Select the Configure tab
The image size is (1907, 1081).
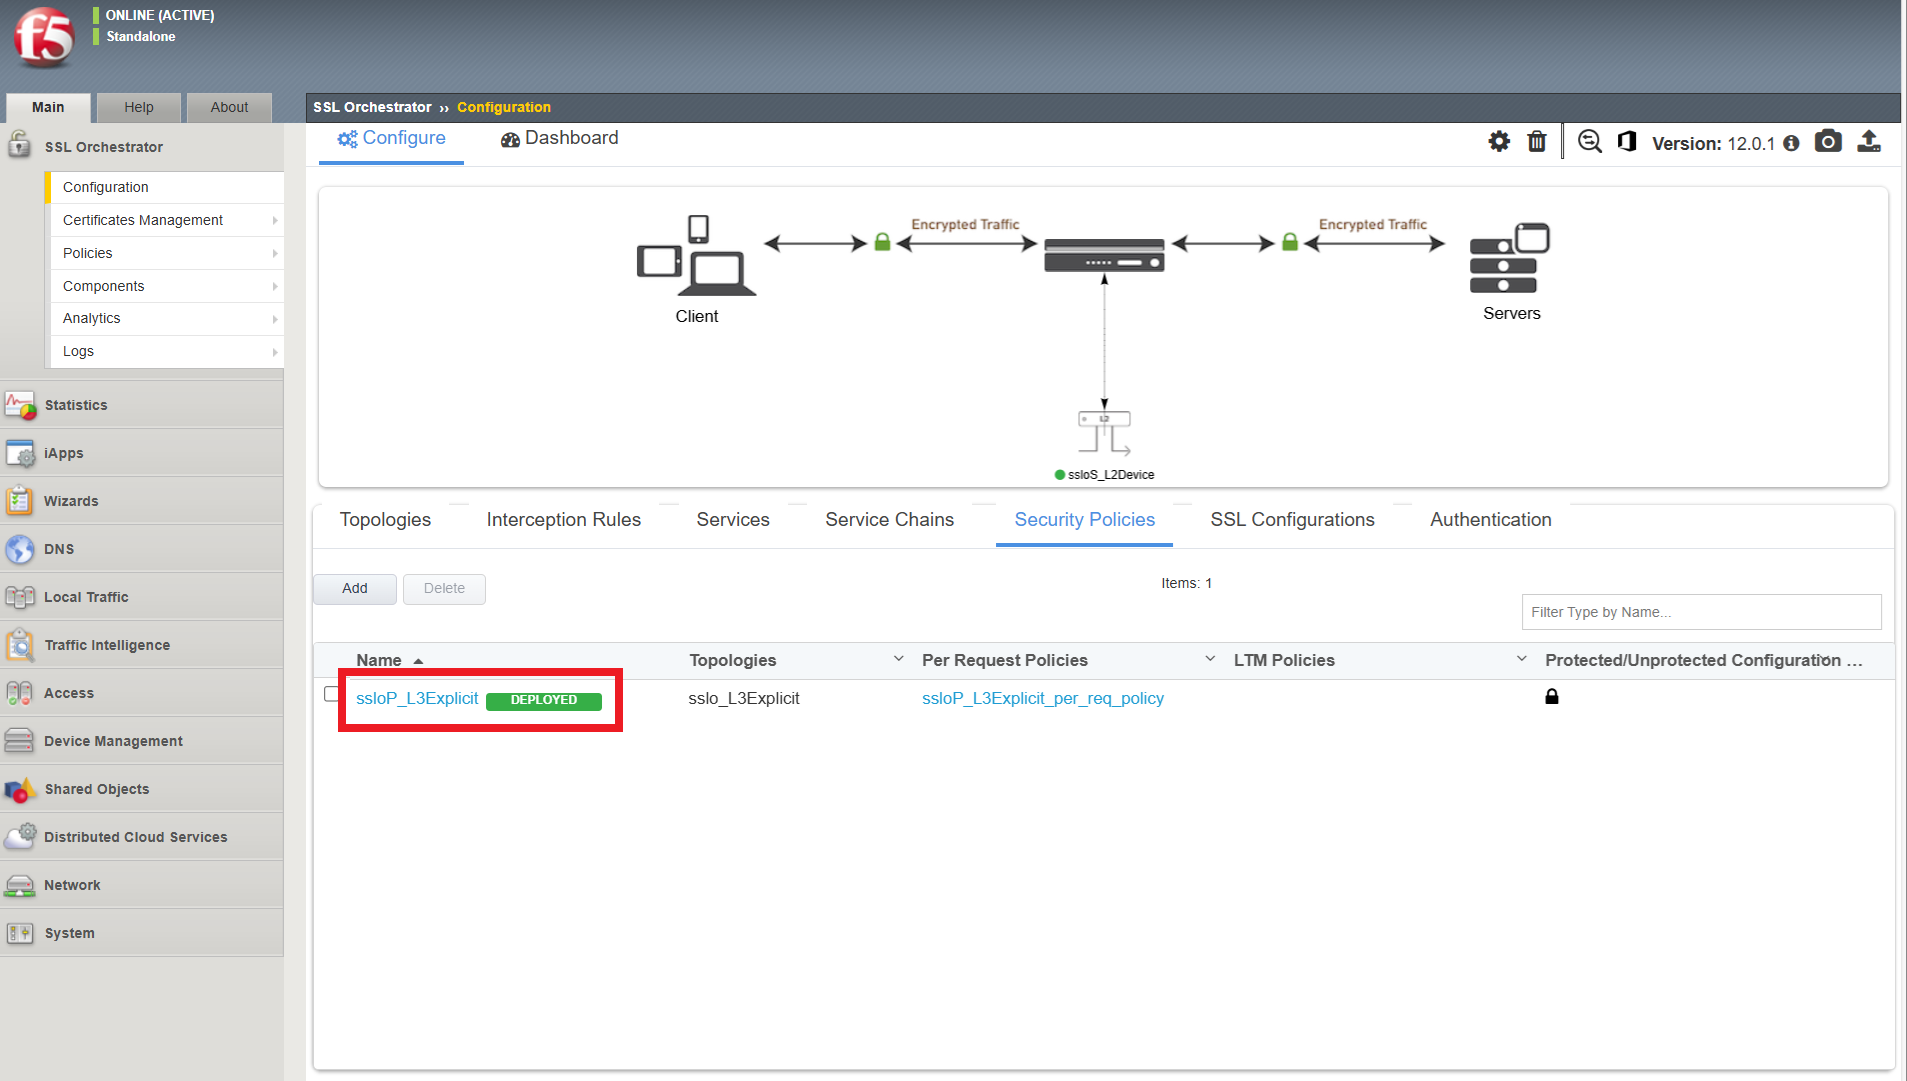[392, 139]
